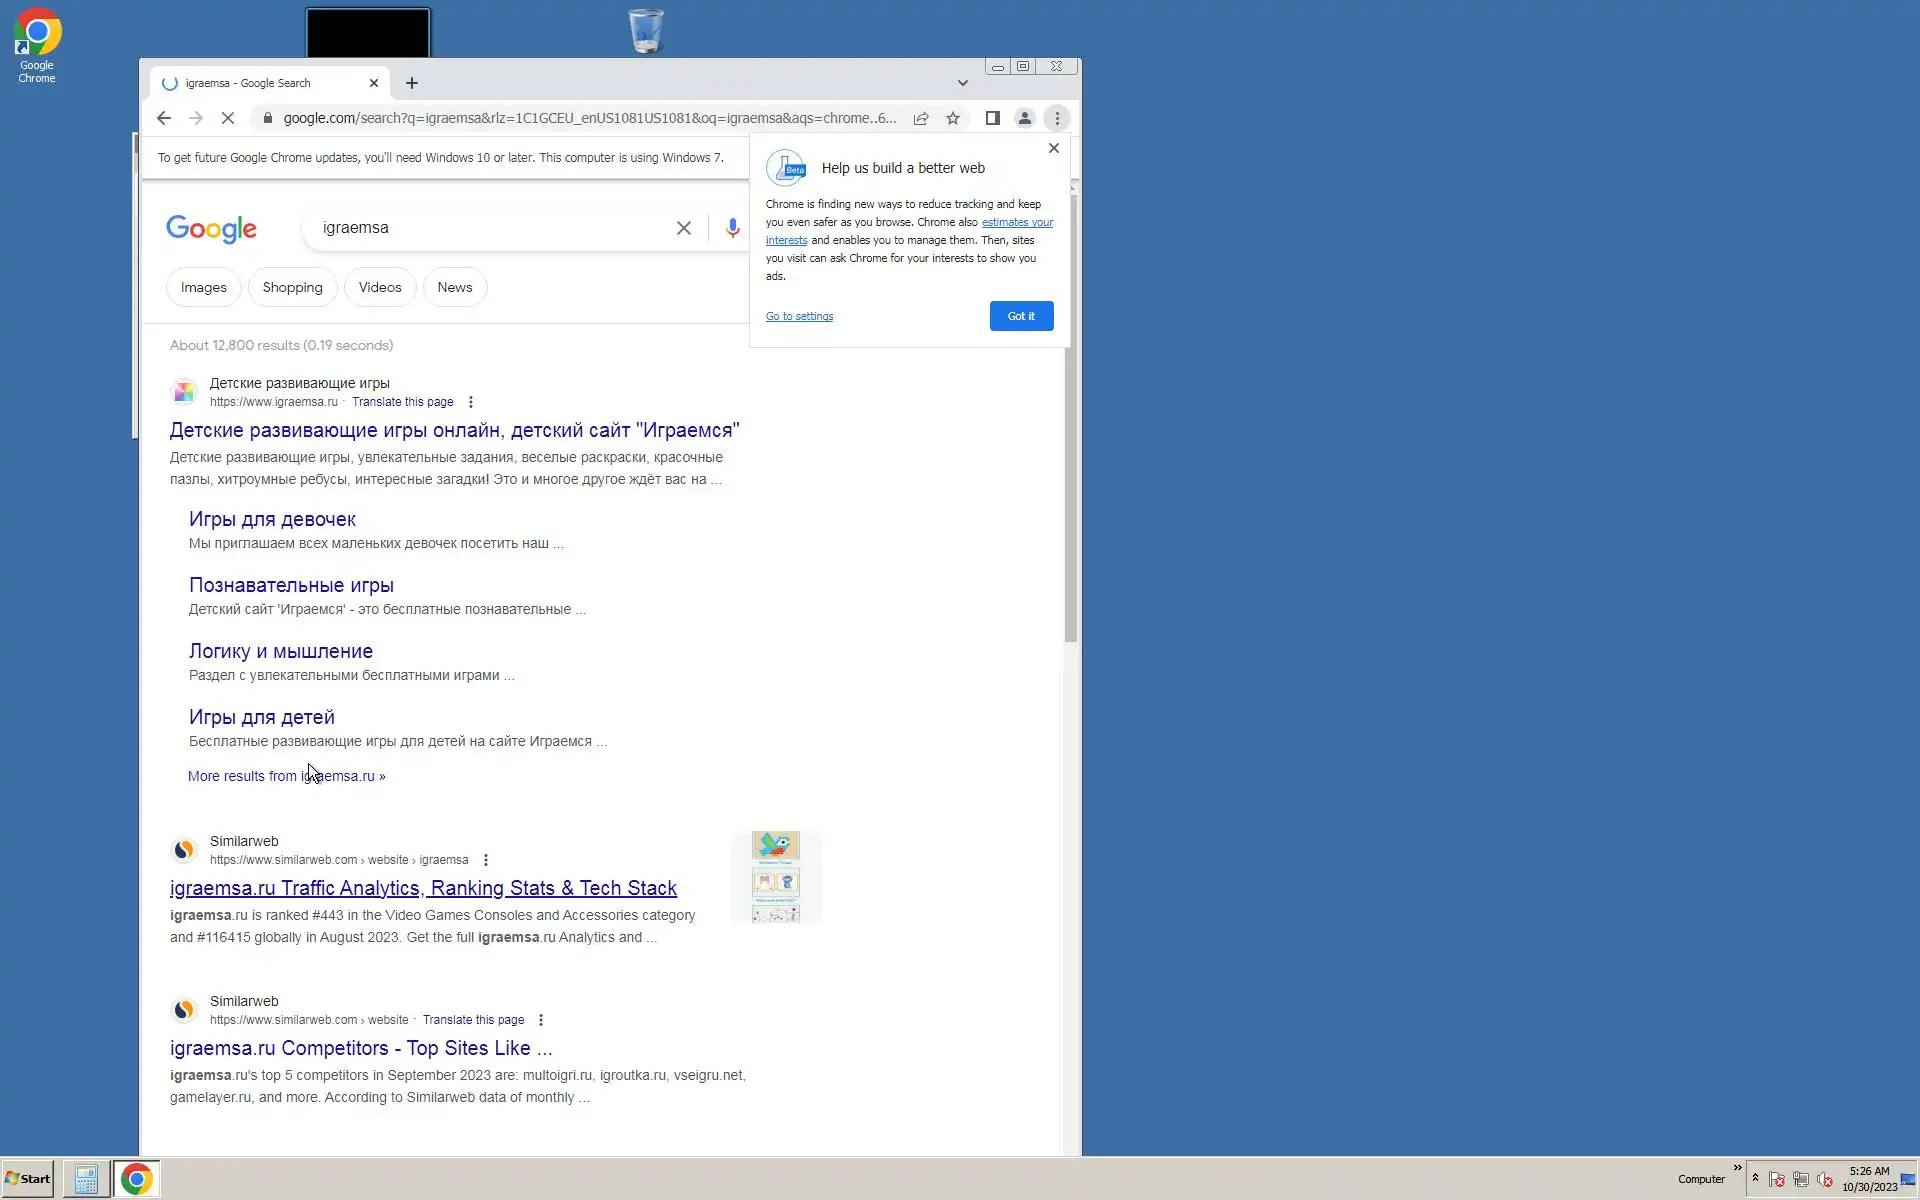The image size is (1920, 1200).
Task: Open a new browser tab
Action: coord(412,83)
